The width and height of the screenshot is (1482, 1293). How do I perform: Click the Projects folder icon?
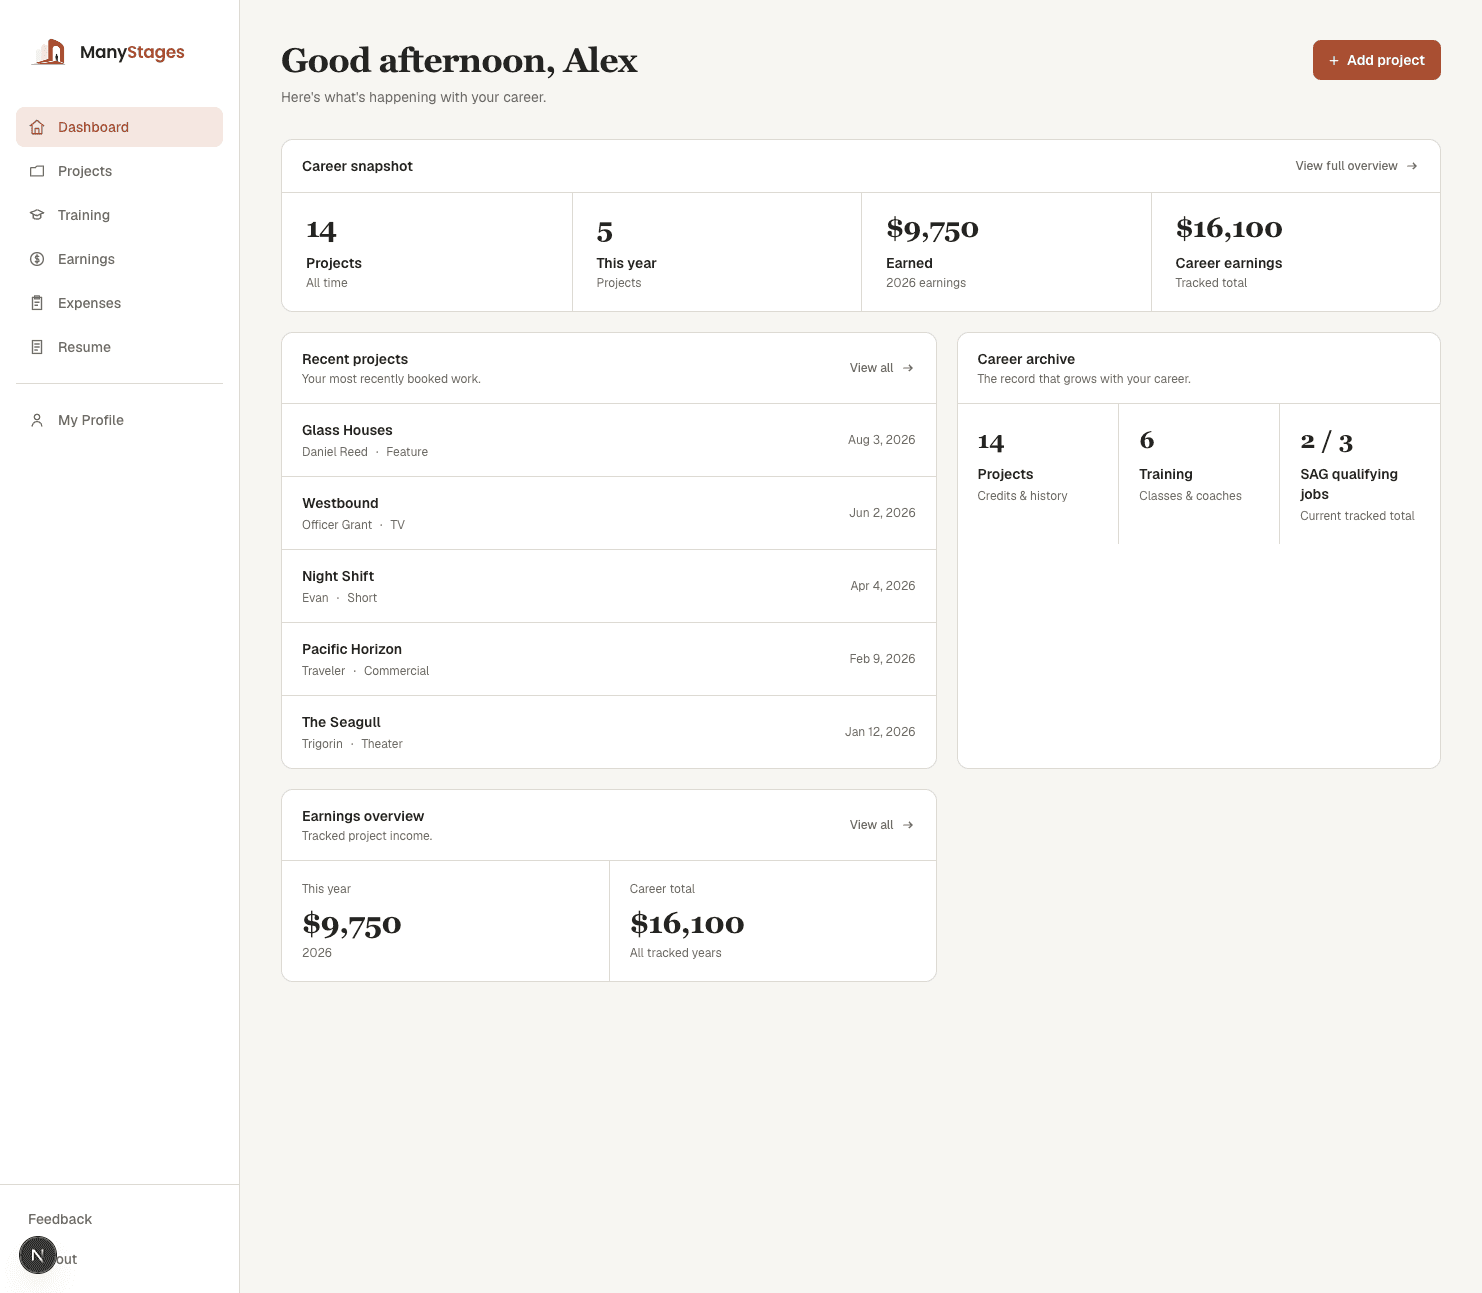[x=37, y=171]
